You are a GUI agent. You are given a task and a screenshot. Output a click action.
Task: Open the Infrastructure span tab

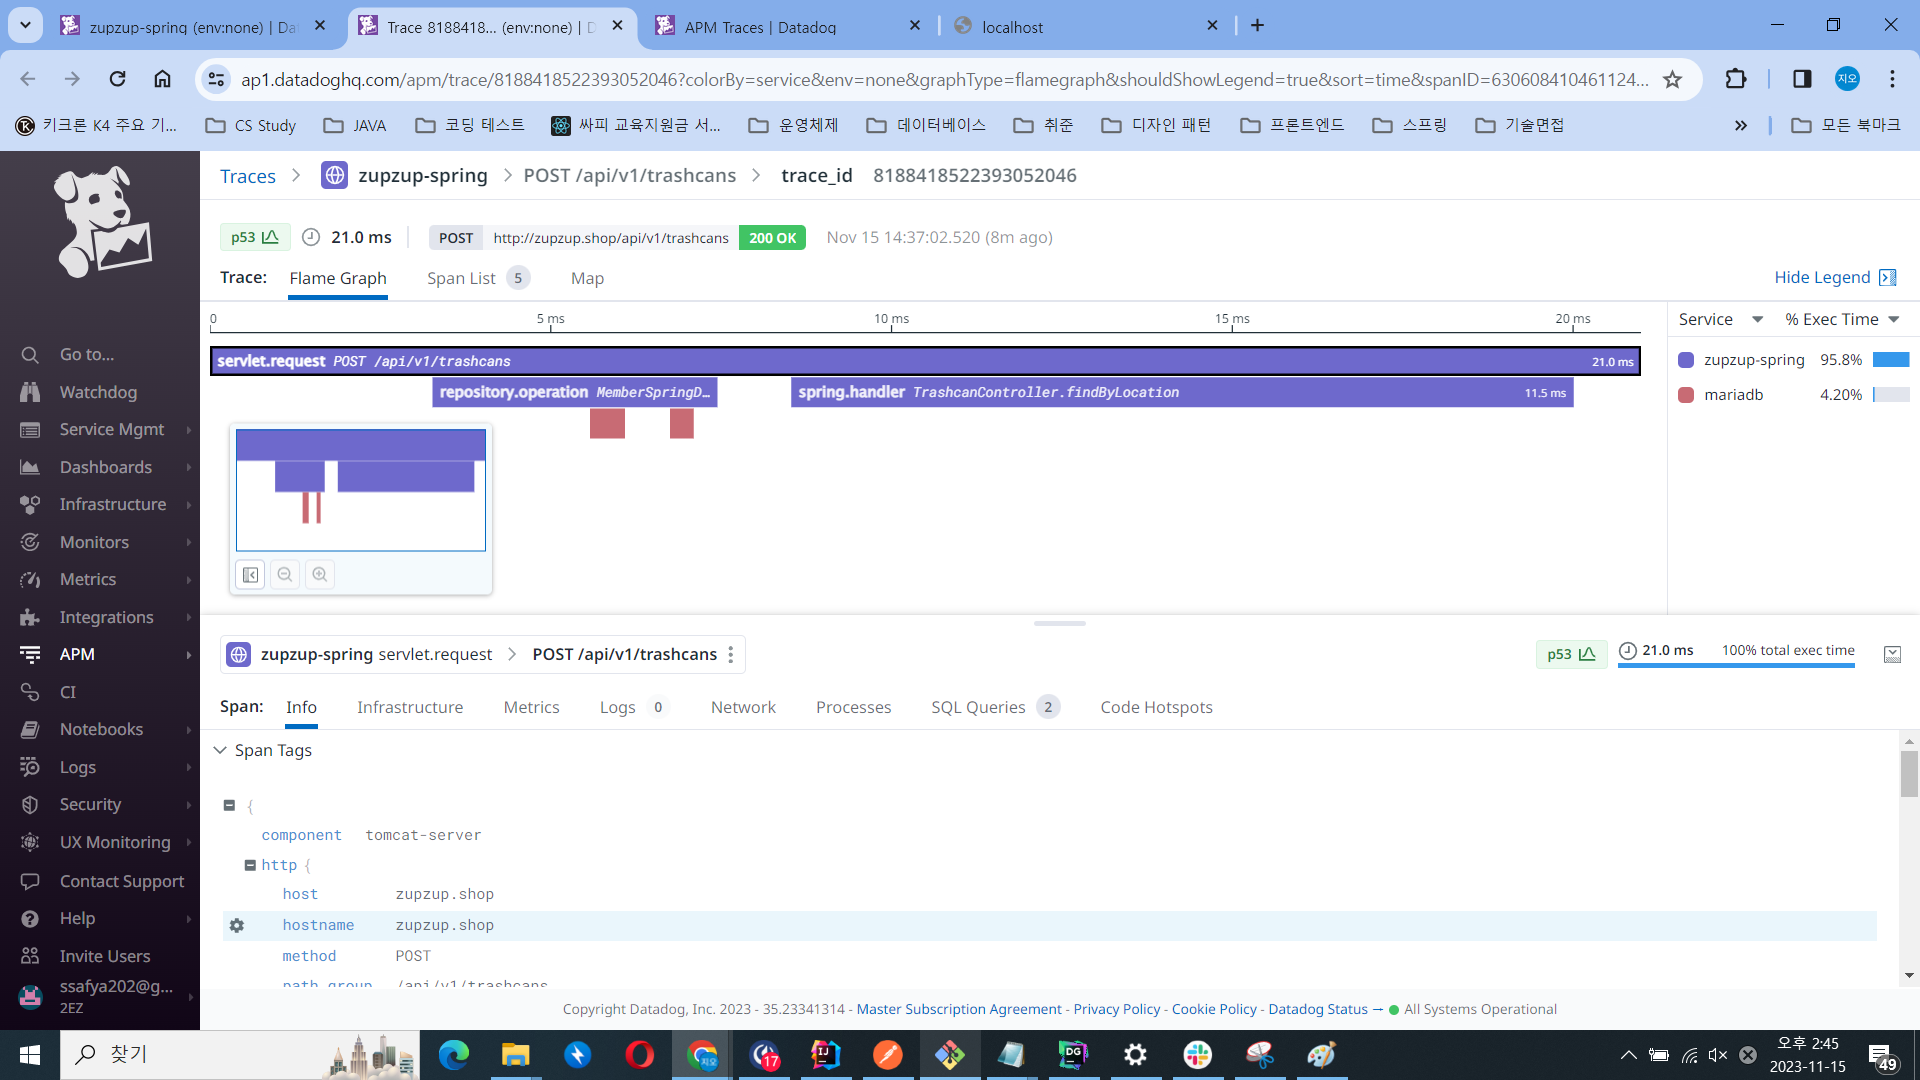(410, 707)
